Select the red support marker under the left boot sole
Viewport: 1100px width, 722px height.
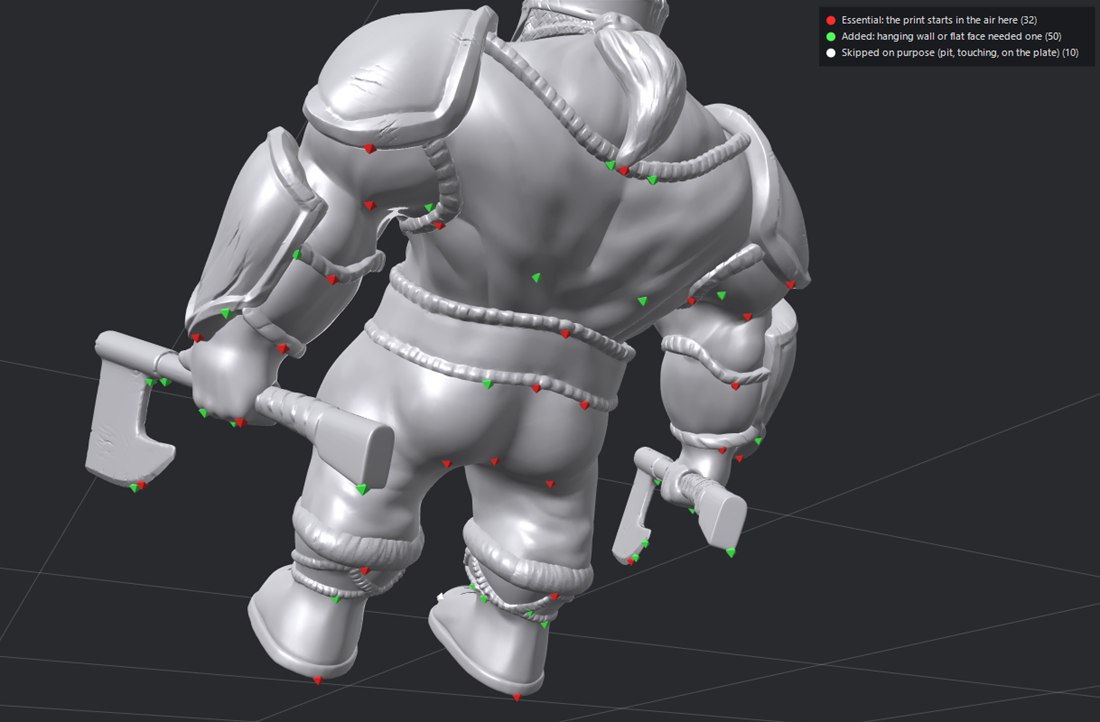[x=318, y=680]
